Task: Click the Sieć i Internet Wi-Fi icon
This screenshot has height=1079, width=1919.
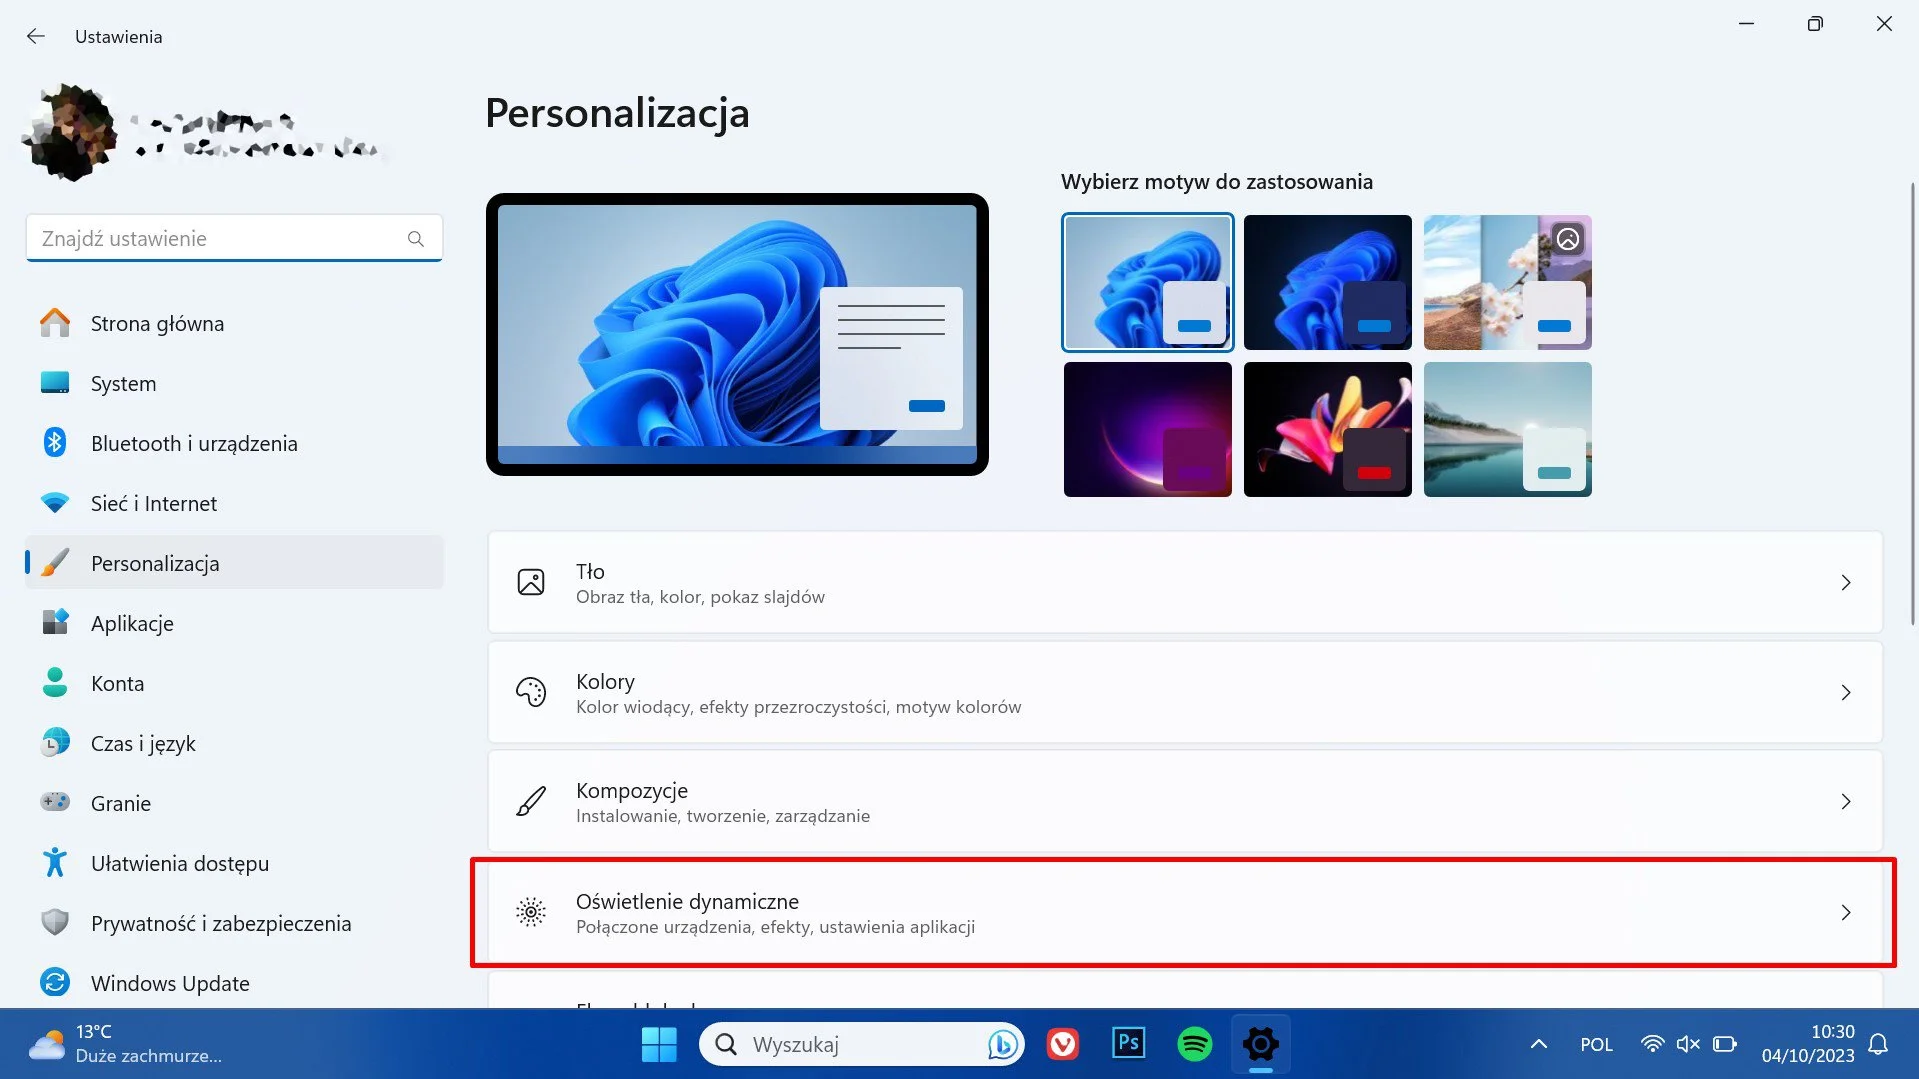Action: click(55, 503)
